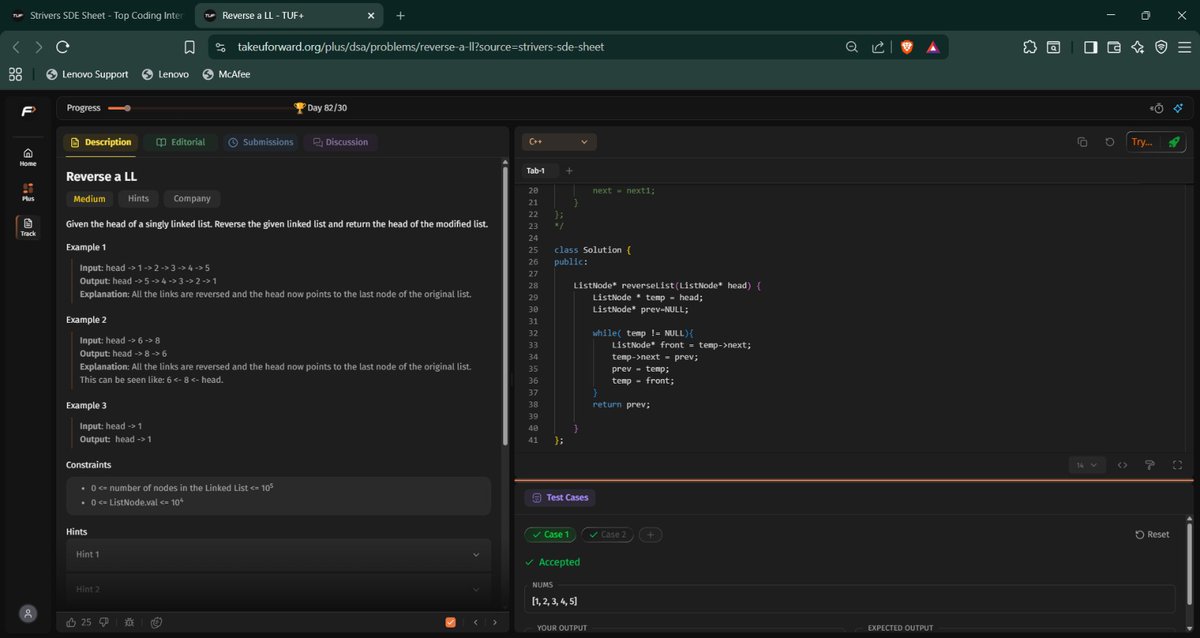This screenshot has width=1200, height=638.
Task: Select test Case 1
Action: coord(550,534)
